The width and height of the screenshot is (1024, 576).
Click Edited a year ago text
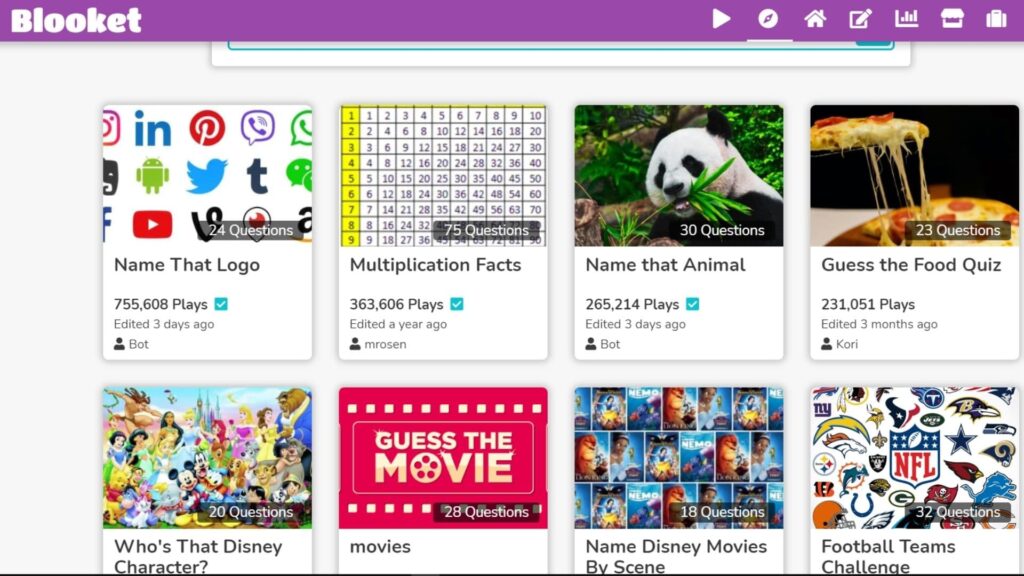[398, 324]
